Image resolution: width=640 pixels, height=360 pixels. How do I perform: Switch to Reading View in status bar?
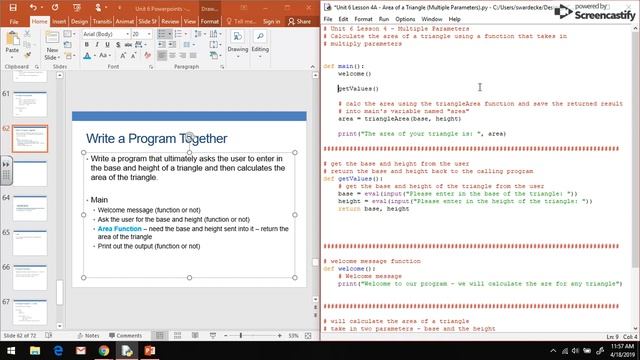(x=195, y=336)
